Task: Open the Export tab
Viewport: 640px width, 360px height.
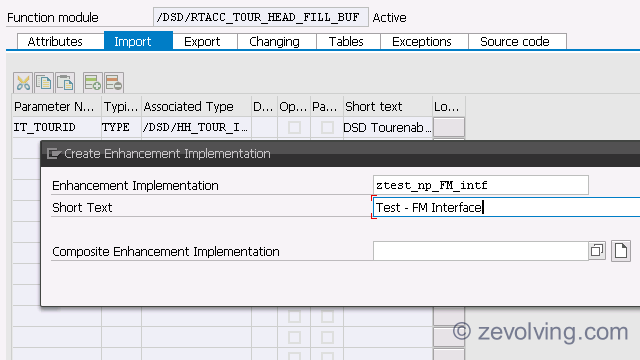Action: (x=202, y=42)
